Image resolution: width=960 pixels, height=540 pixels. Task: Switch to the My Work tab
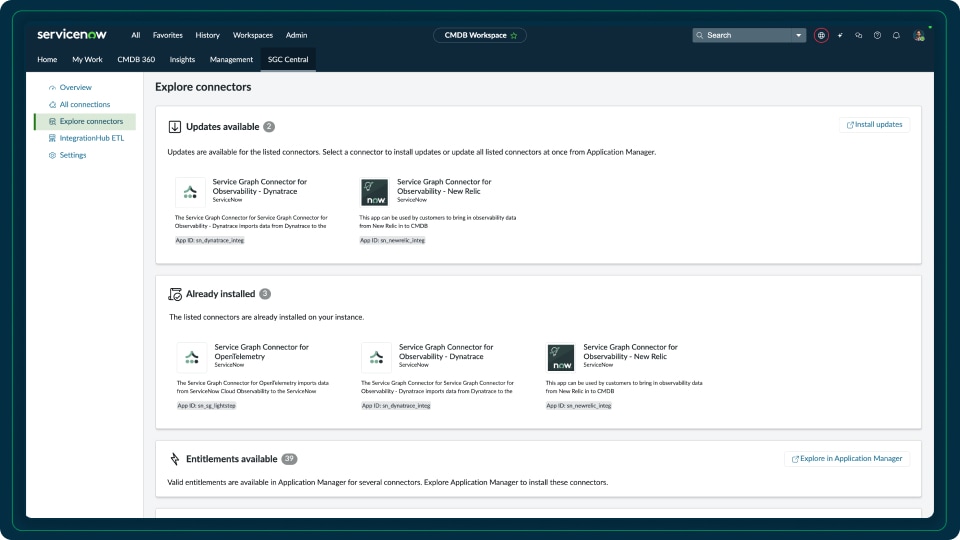click(88, 59)
